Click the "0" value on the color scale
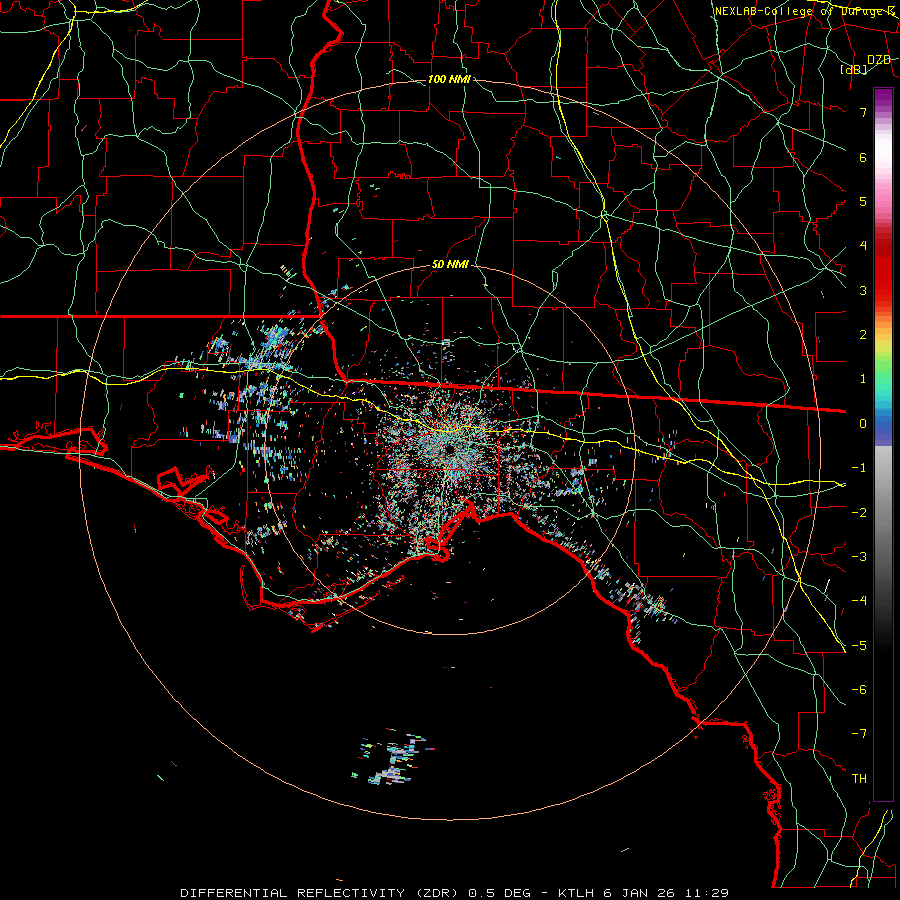This screenshot has width=900, height=900. click(x=863, y=424)
